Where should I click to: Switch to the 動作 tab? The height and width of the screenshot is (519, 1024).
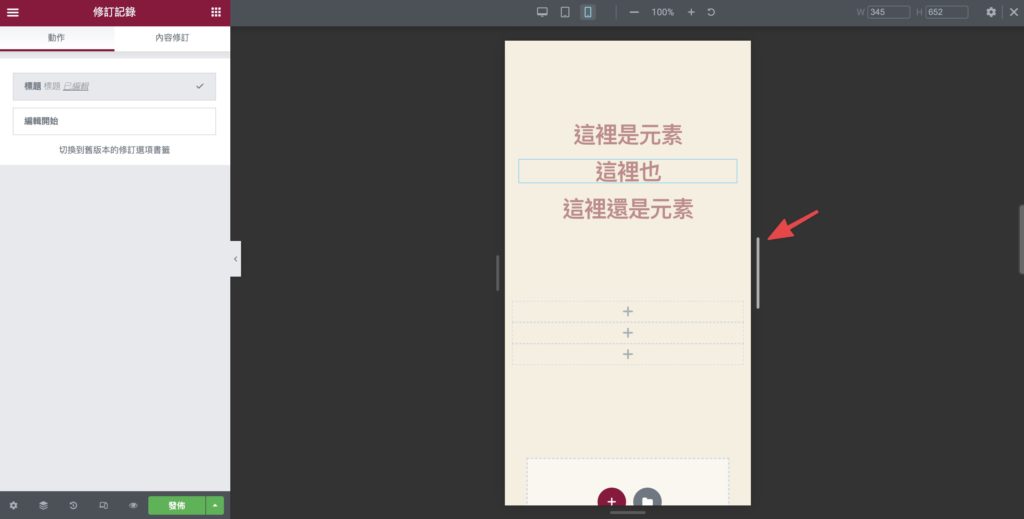[57, 38]
